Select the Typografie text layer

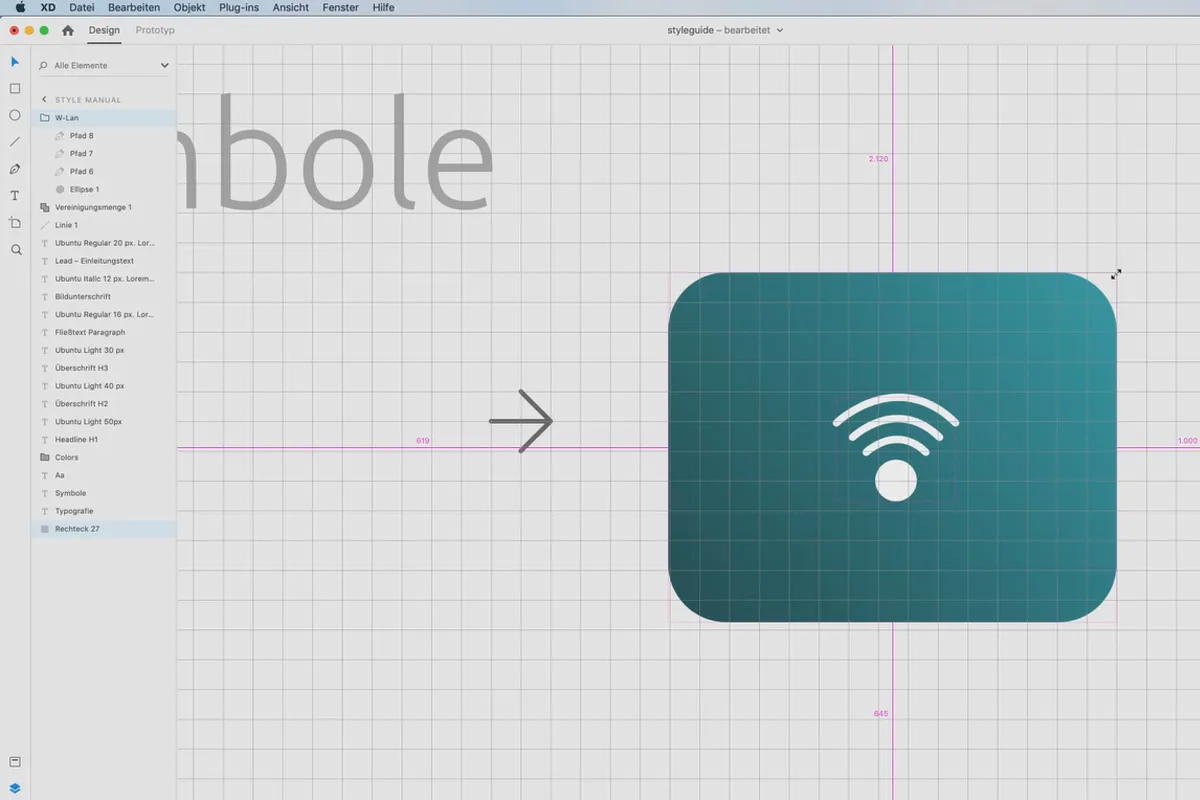pyautogui.click(x=104, y=511)
